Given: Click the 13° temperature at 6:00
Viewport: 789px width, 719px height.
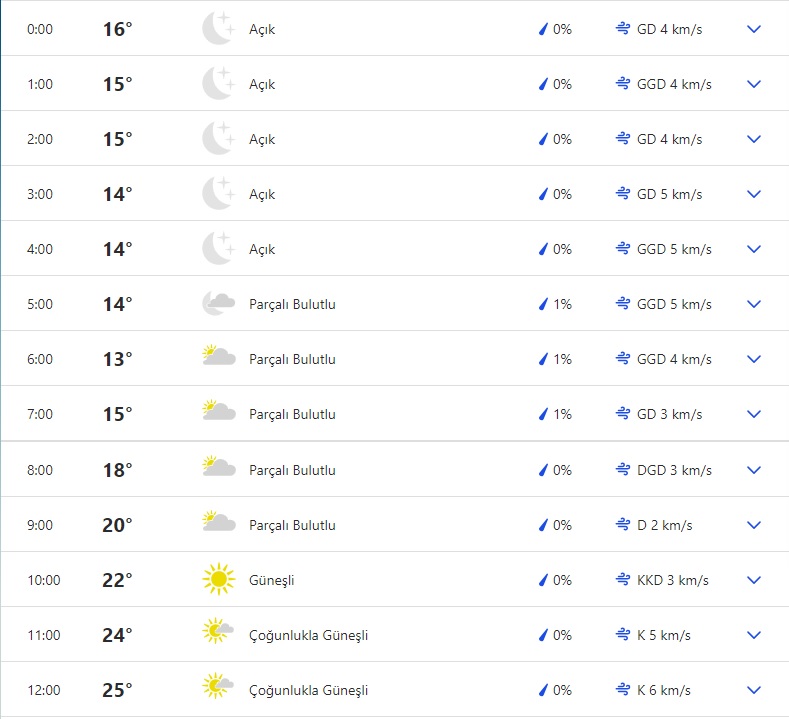Looking at the screenshot, I should 117,359.
